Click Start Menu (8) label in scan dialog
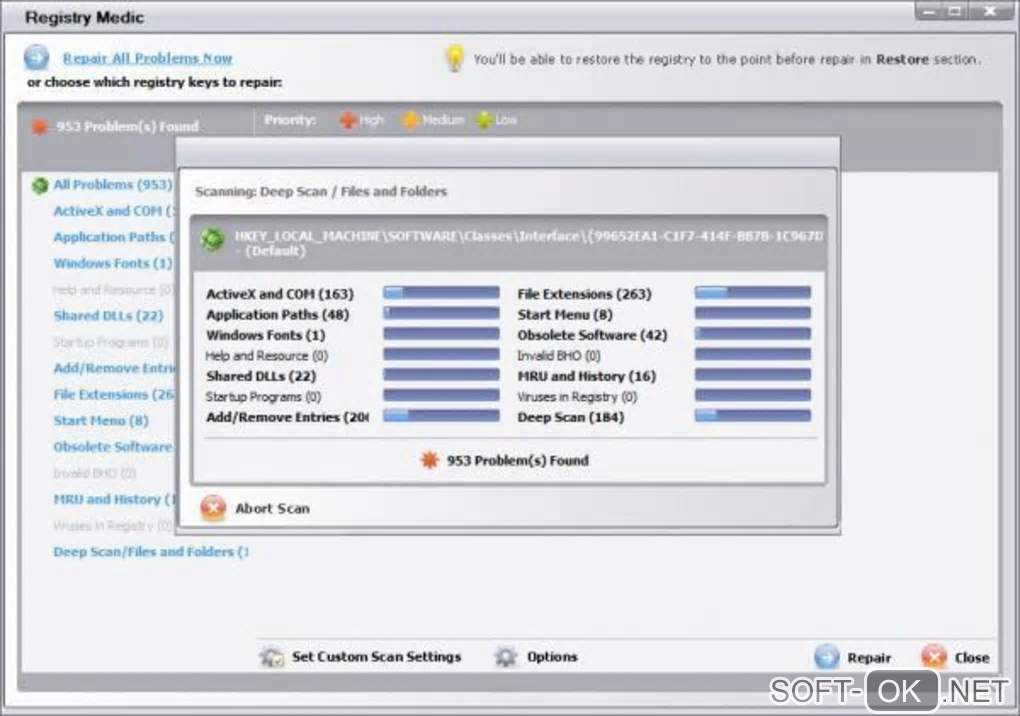This screenshot has height=716, width=1020. pos(565,315)
